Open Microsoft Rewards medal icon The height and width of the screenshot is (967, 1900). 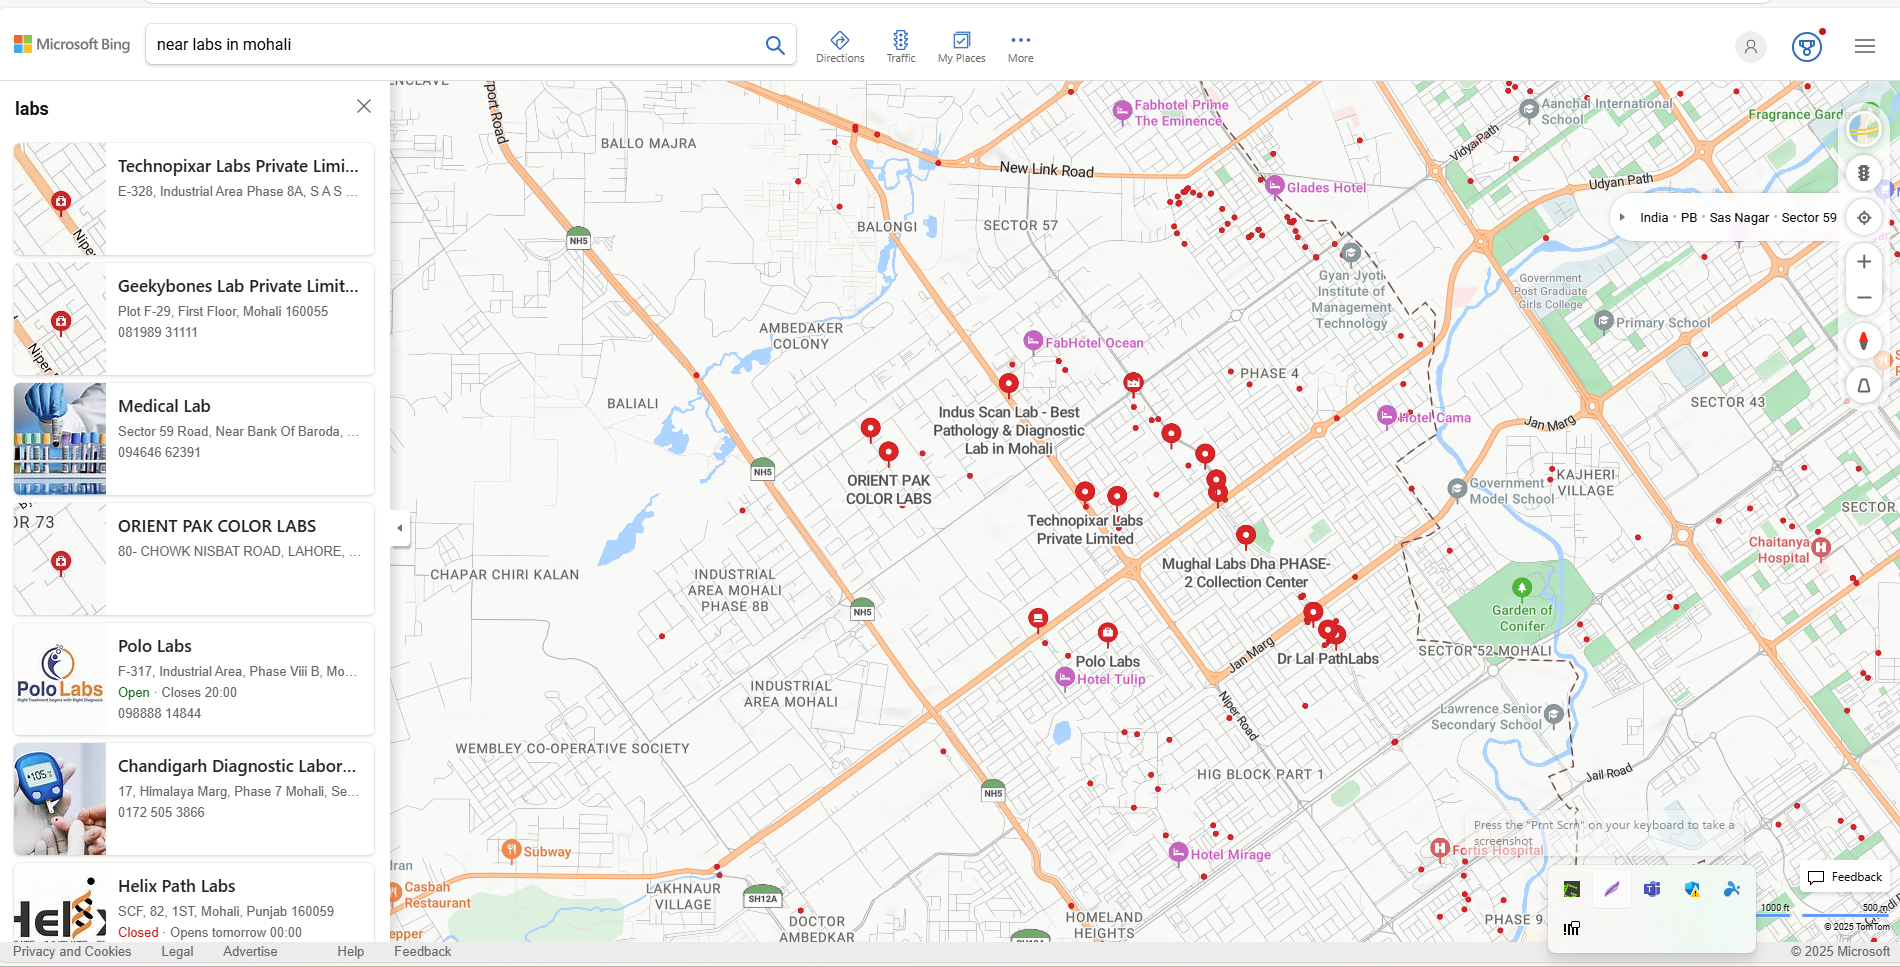pos(1807,46)
